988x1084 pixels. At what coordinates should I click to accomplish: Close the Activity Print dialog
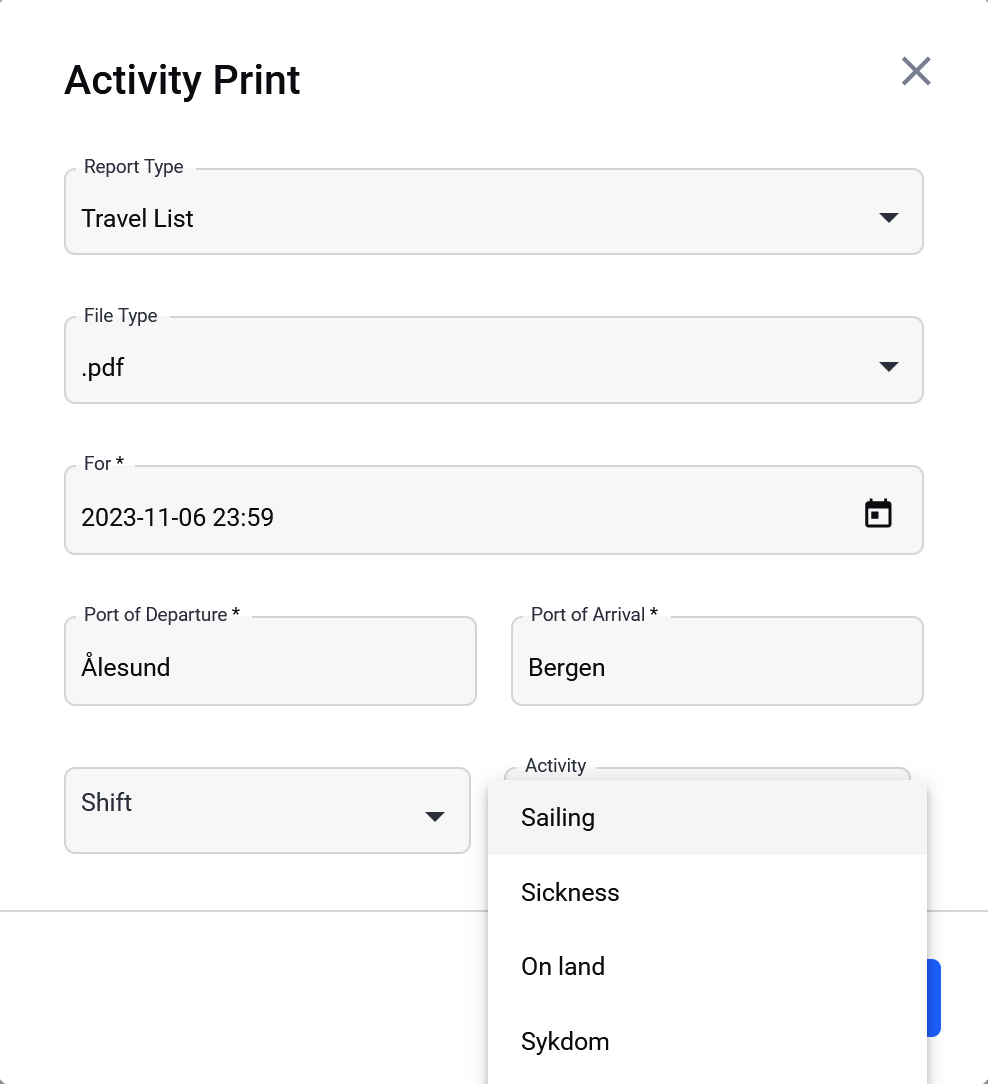pos(916,71)
